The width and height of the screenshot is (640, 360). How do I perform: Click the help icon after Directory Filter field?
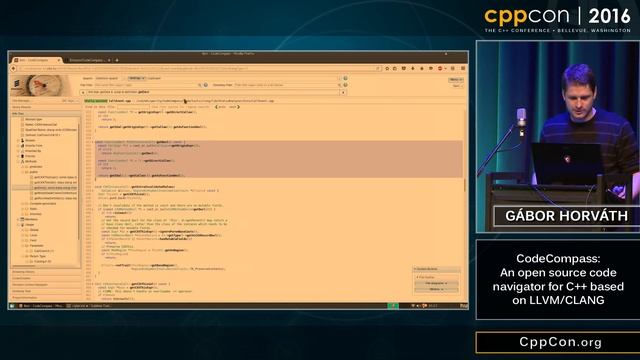[x=345, y=85]
